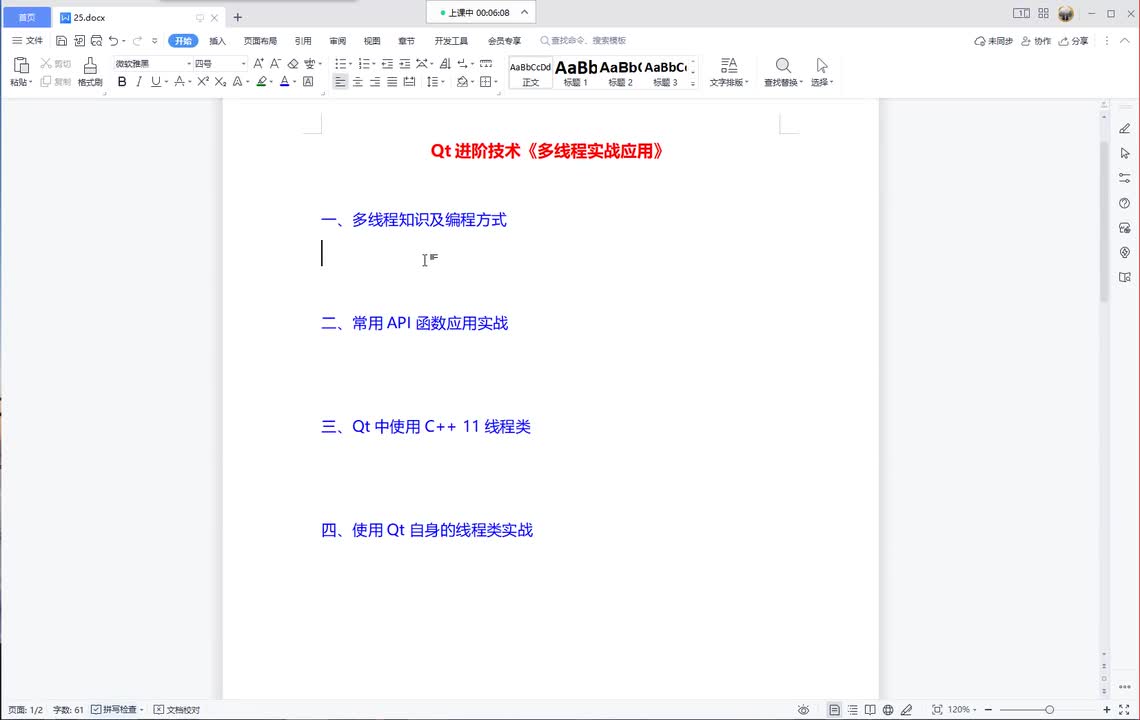Click the character border icon
The height and width of the screenshot is (720, 1140).
(308, 81)
